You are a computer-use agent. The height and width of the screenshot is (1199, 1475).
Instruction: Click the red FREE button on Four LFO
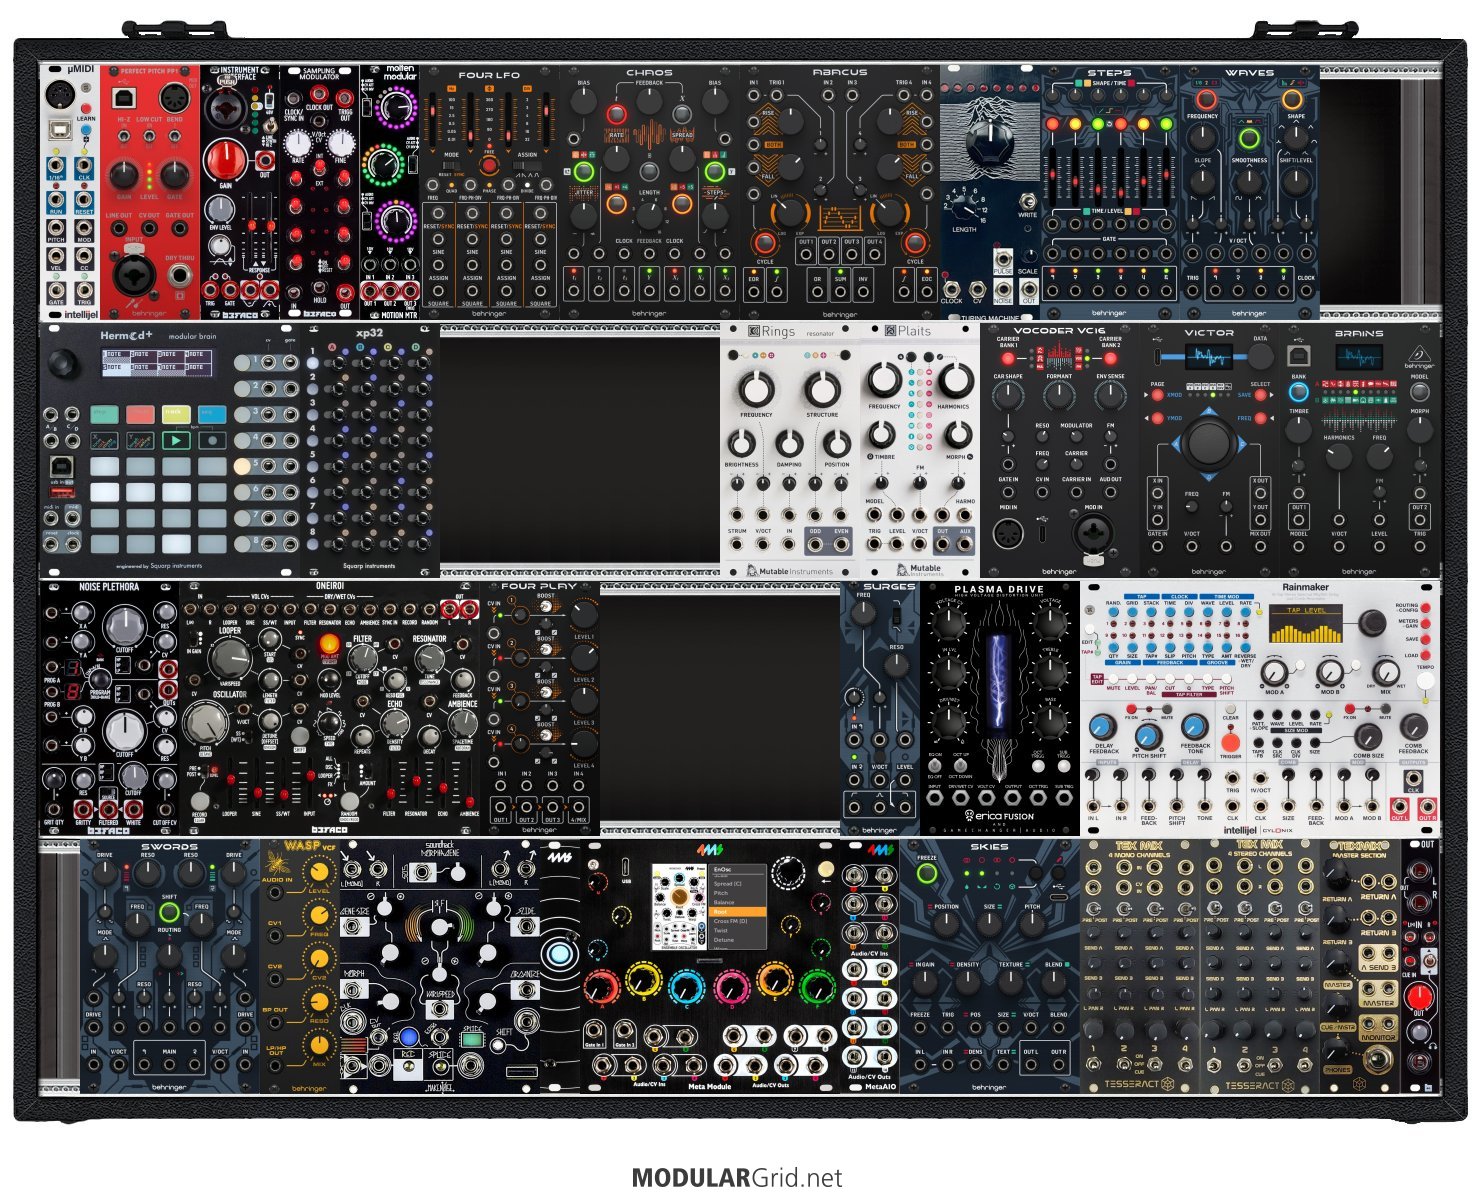(489, 166)
